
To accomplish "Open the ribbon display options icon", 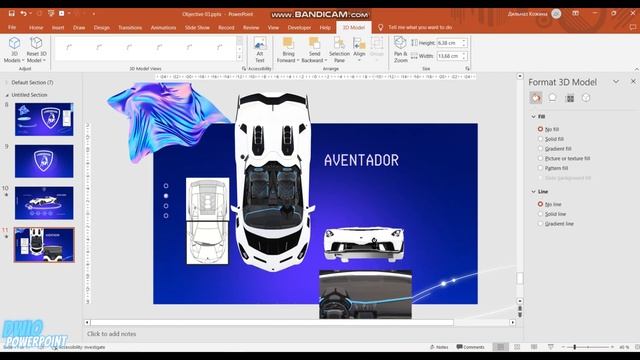I will point(576,13).
